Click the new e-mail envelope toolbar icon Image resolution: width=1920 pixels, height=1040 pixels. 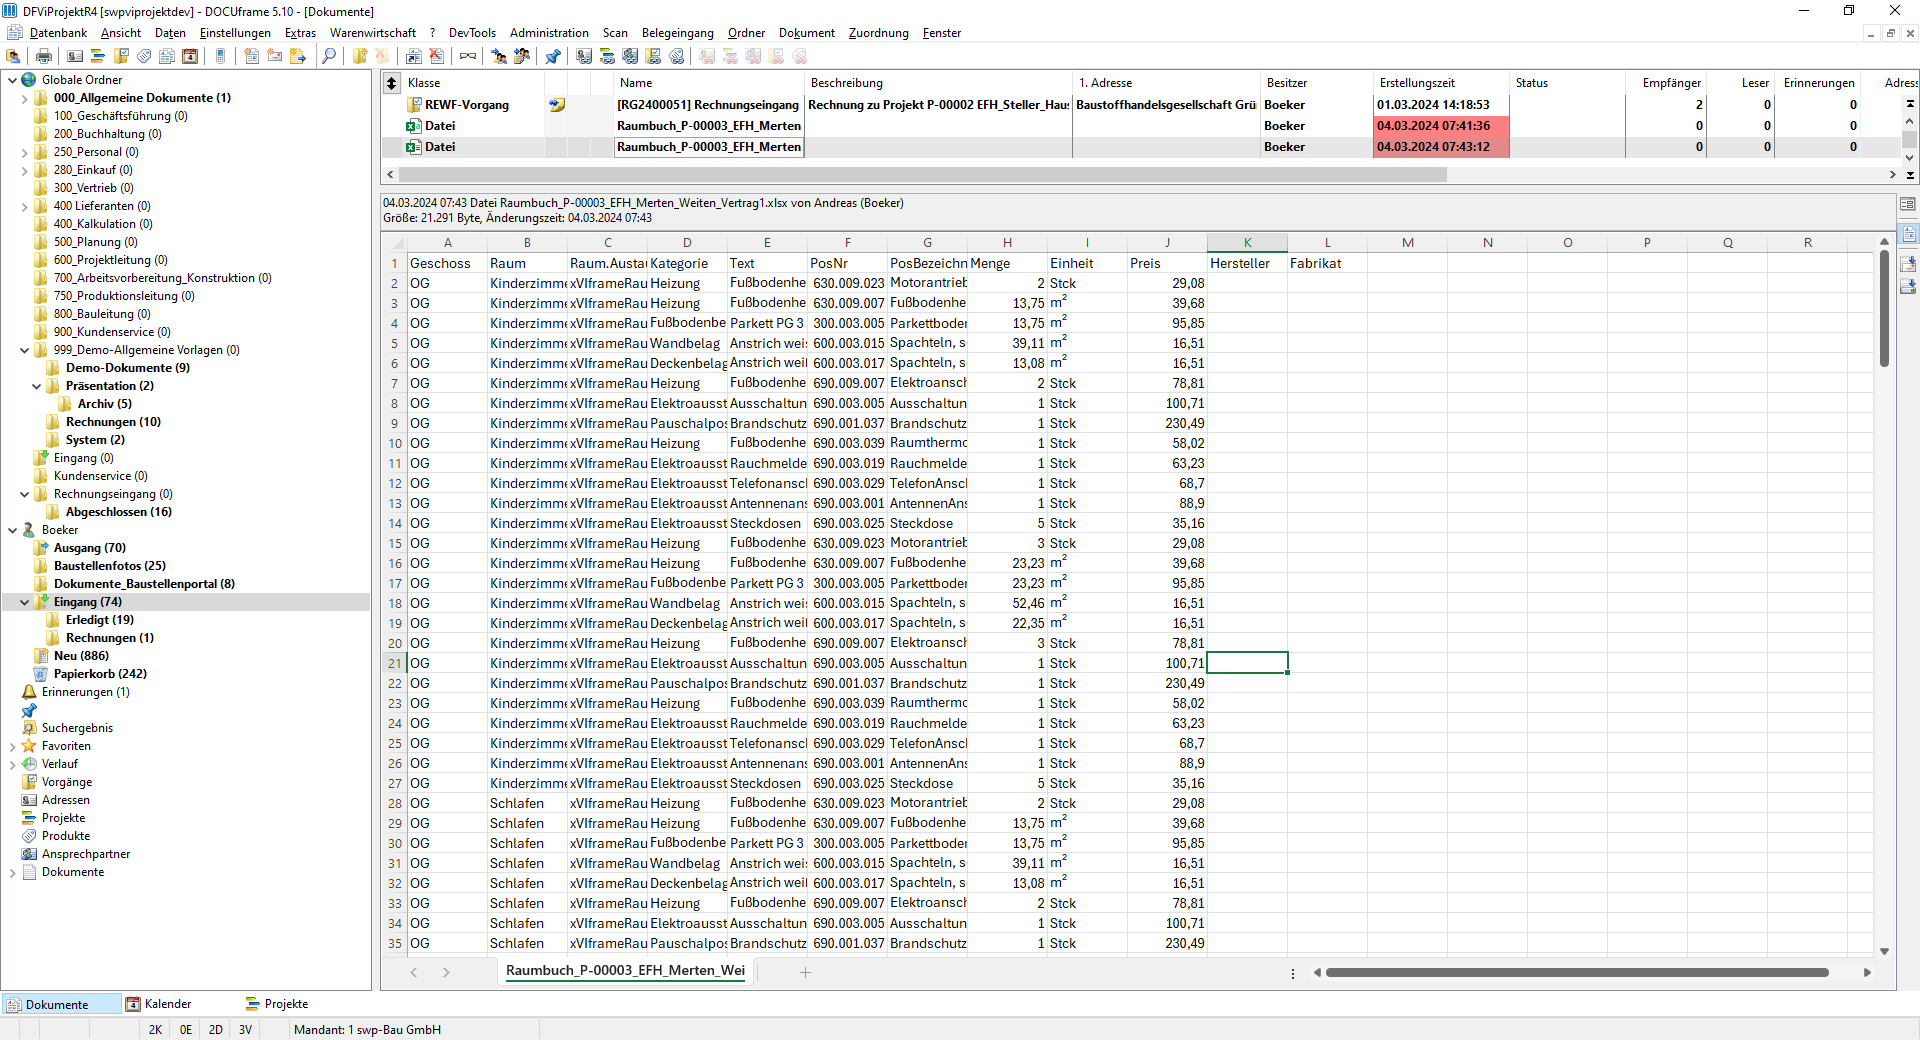(275, 56)
